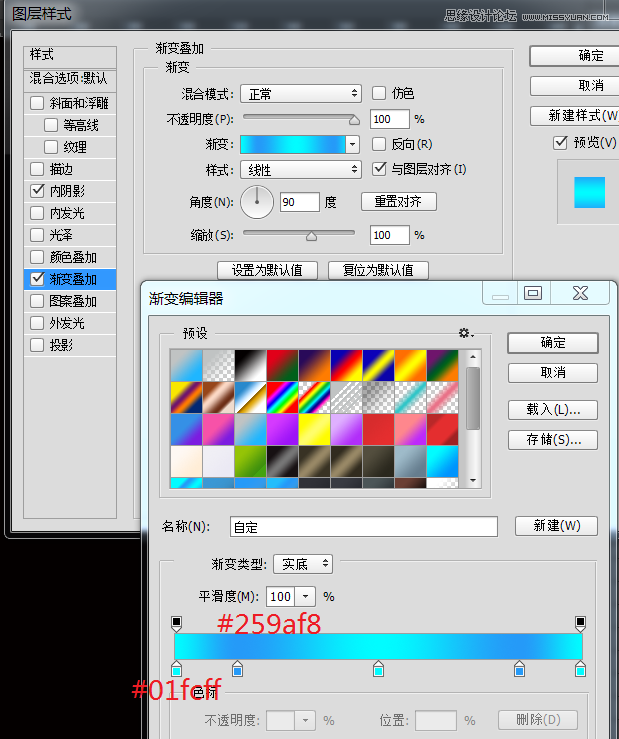Click the 缩放 input field showing 100
Screen dimensions: 619x739
389,235
